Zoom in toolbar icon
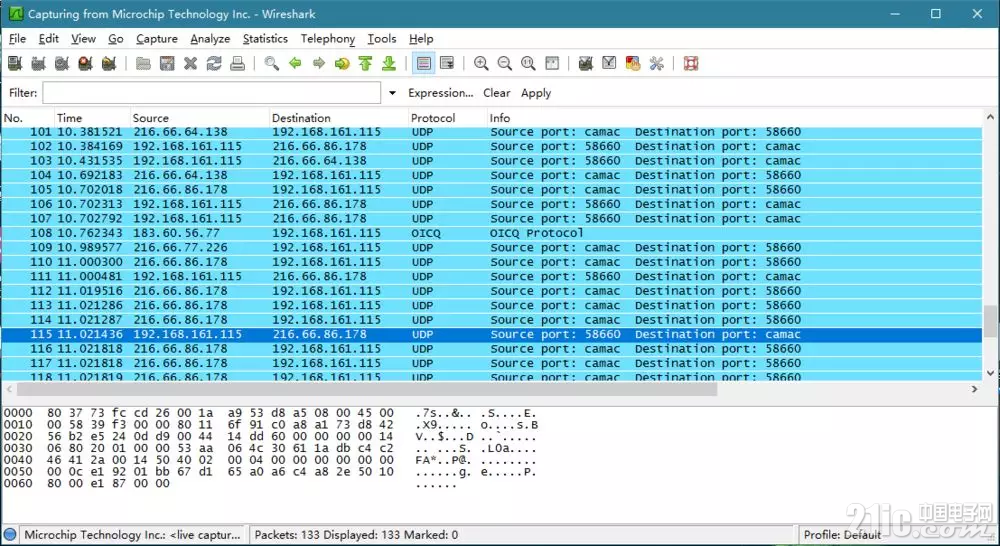 (481, 63)
